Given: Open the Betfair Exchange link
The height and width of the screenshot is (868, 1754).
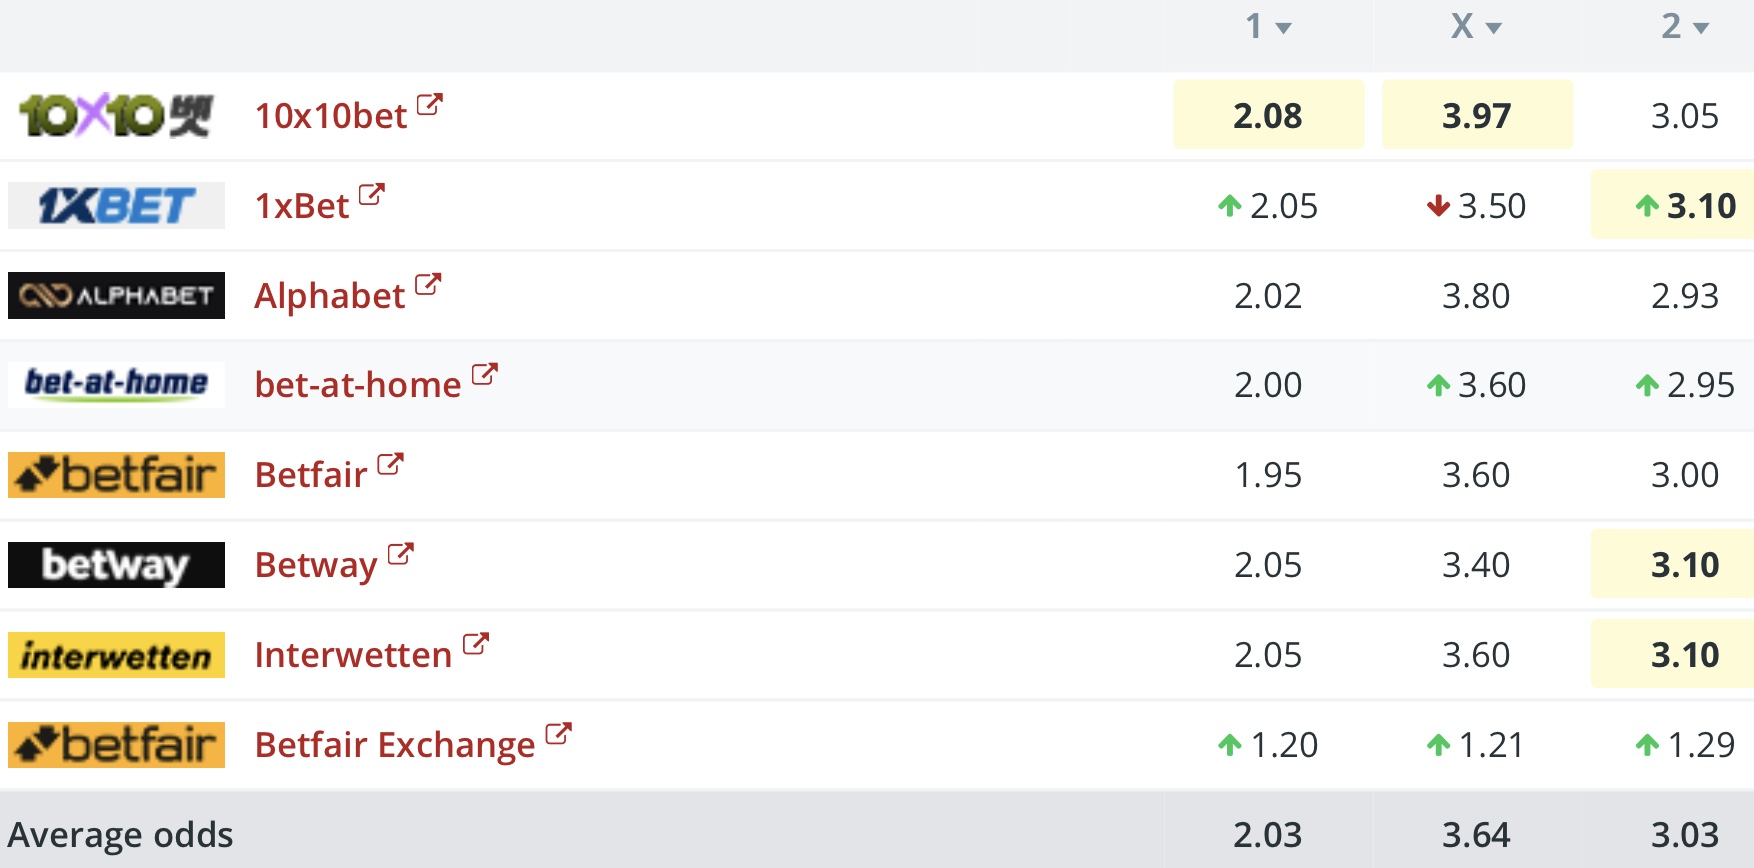Looking at the screenshot, I should click(395, 745).
